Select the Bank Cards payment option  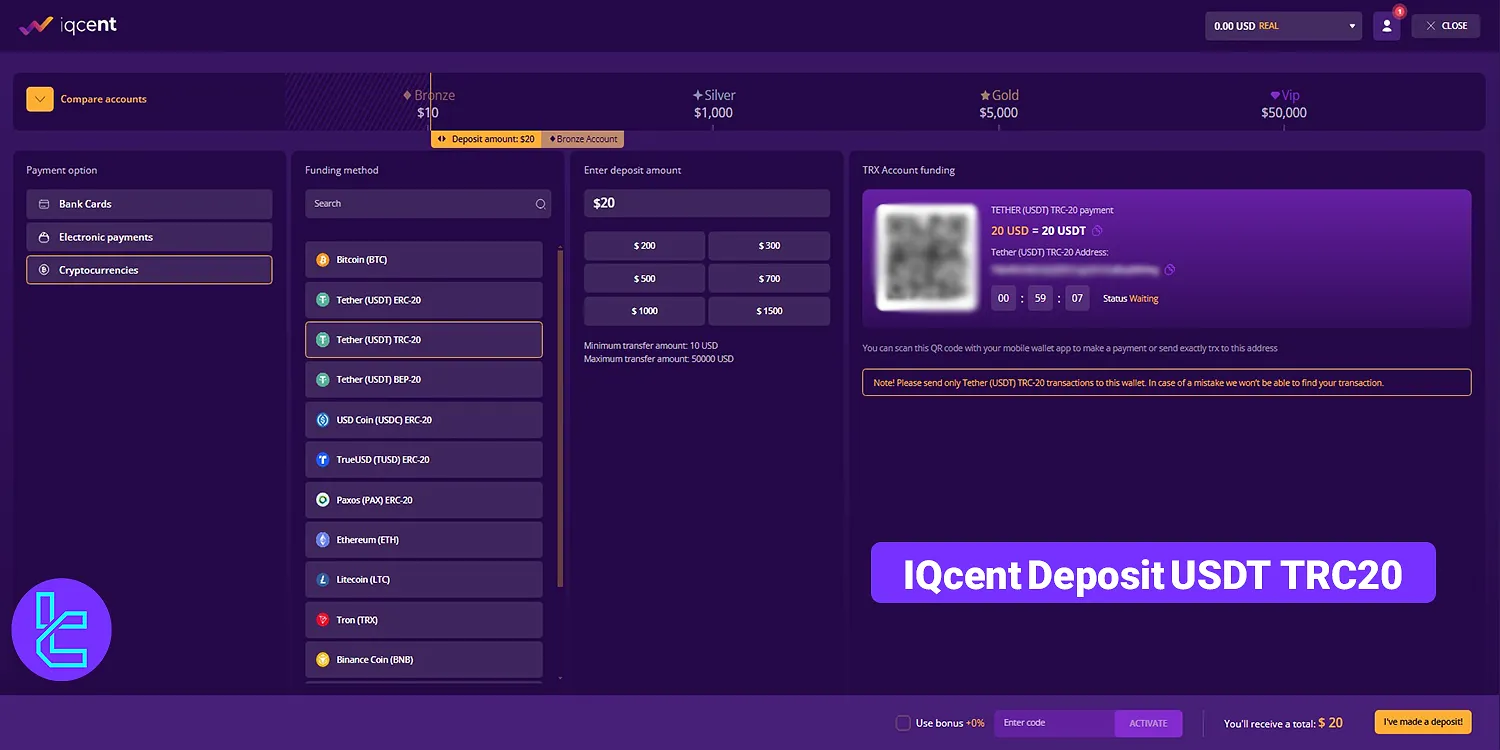[x=149, y=204]
